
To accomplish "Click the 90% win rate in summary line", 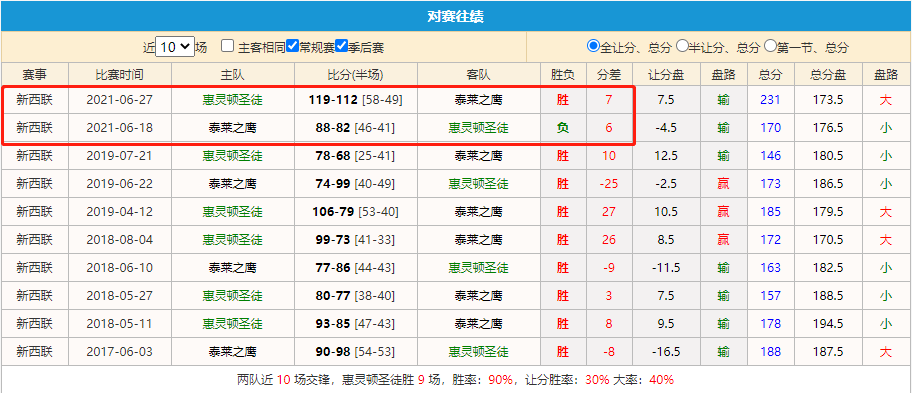I will click(x=500, y=380).
